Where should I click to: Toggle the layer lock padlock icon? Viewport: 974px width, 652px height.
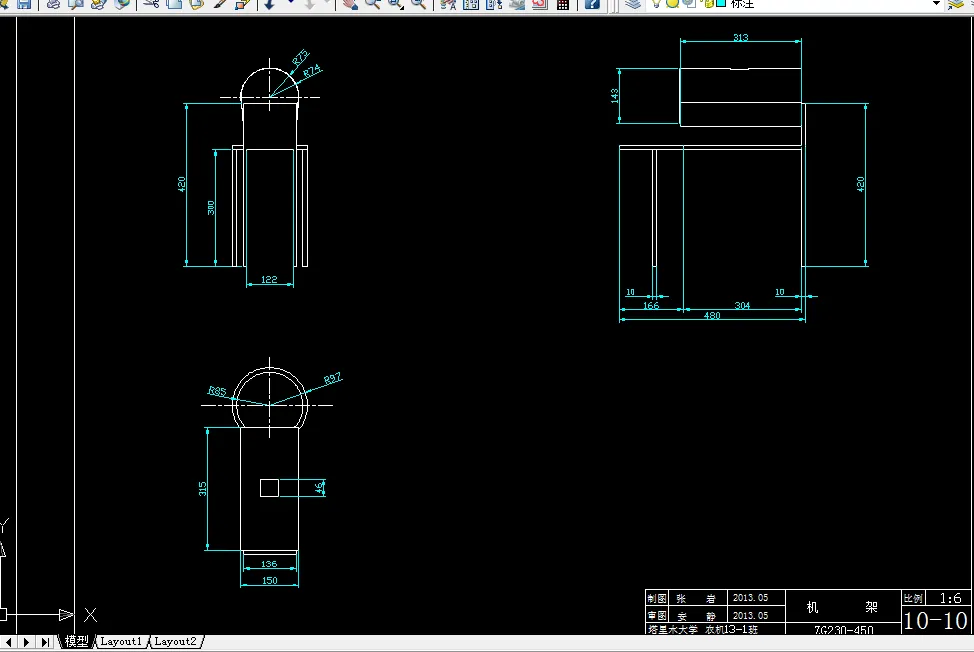[708, 3]
